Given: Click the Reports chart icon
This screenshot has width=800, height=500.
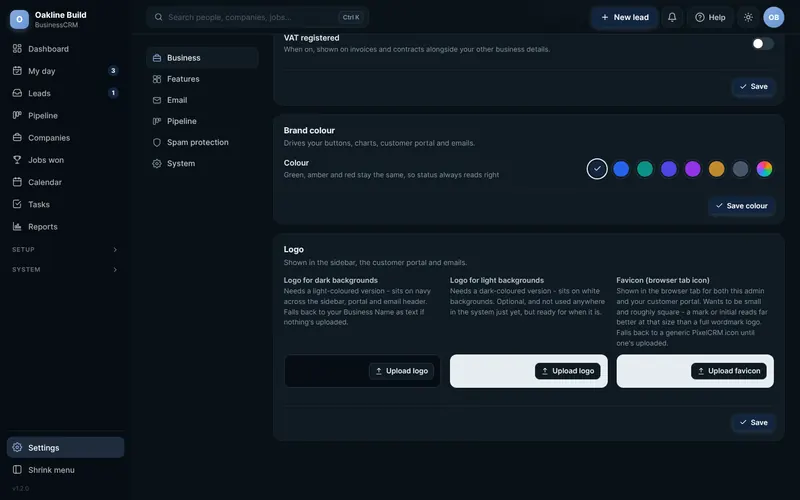Looking at the screenshot, I should coord(17,227).
